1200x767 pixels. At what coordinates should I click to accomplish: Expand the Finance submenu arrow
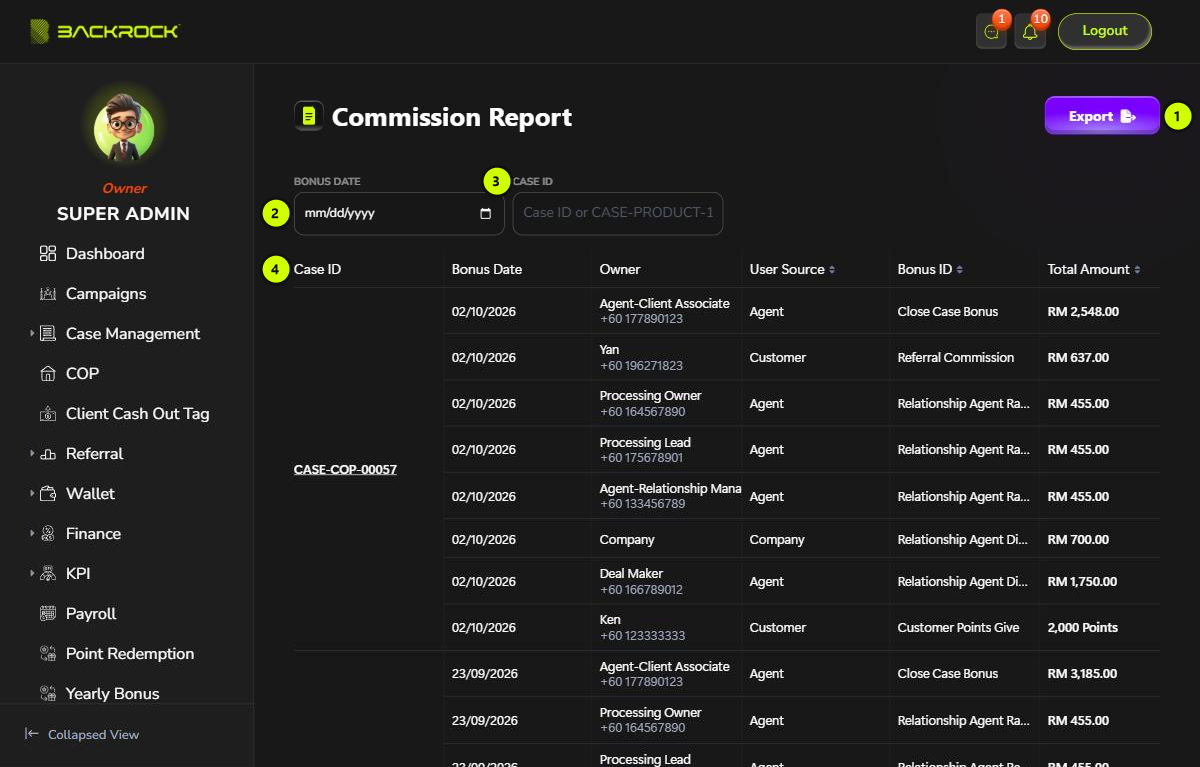[x=32, y=534]
